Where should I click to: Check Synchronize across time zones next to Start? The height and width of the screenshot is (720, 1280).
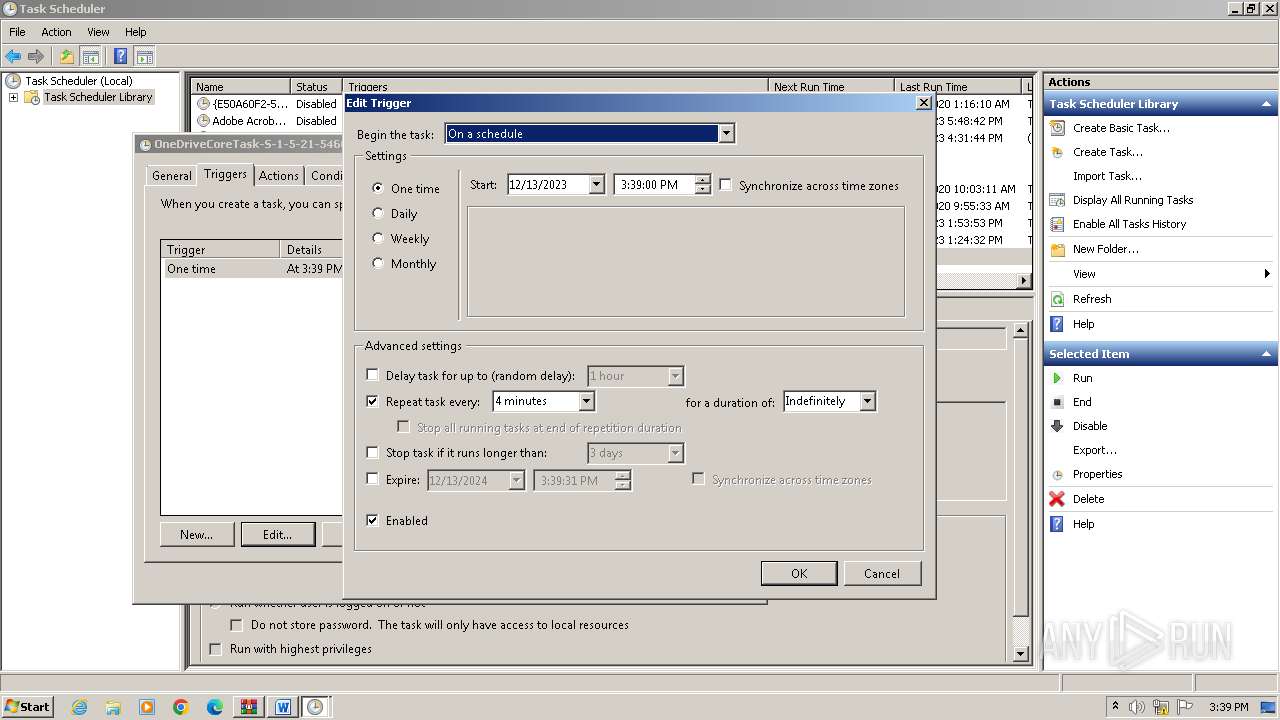point(726,185)
